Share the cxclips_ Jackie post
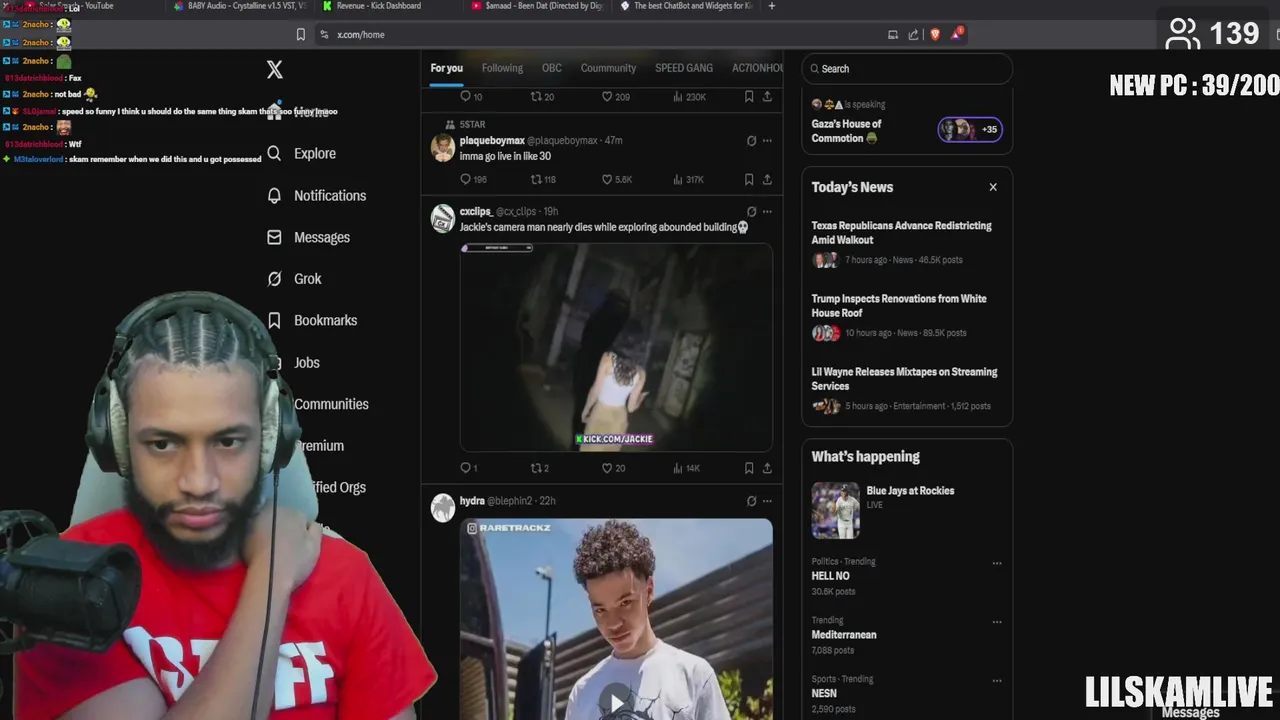 point(767,468)
